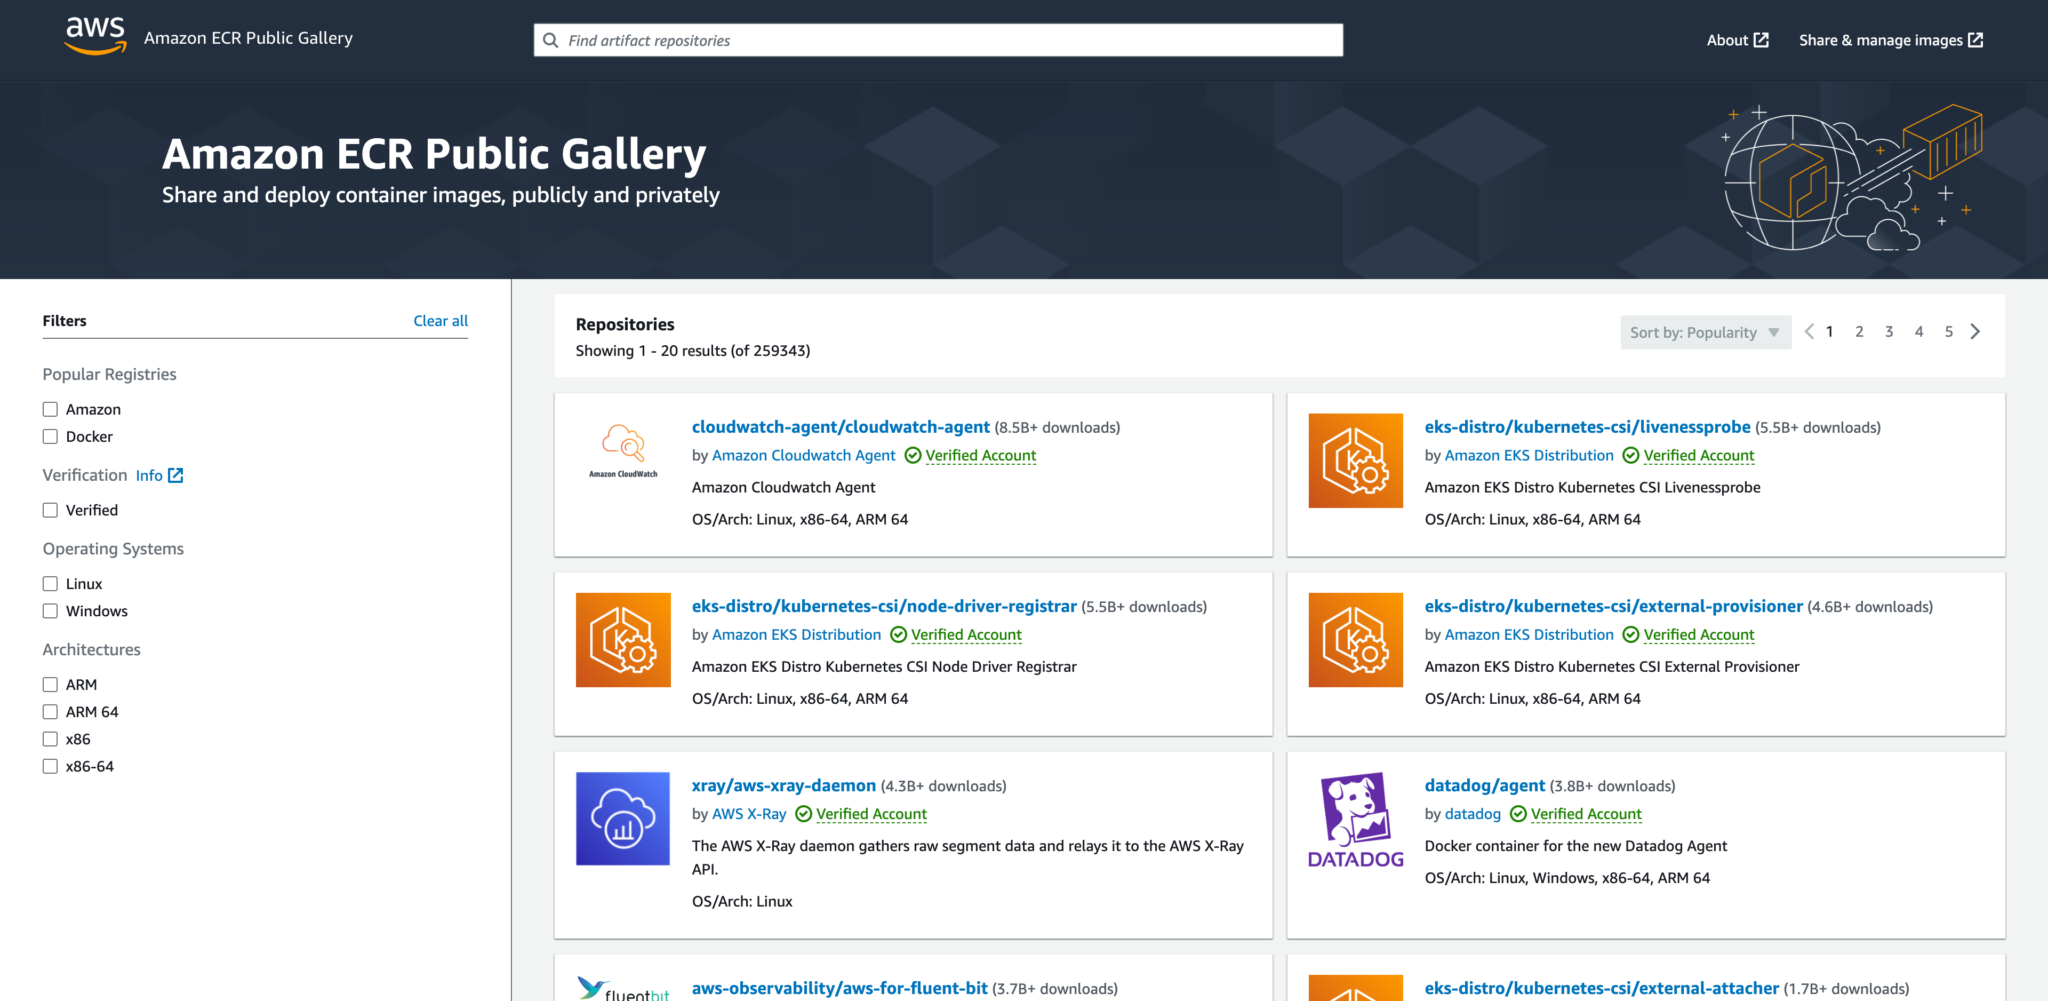The height and width of the screenshot is (1001, 2048).
Task: Go to results page 3
Action: point(1889,331)
